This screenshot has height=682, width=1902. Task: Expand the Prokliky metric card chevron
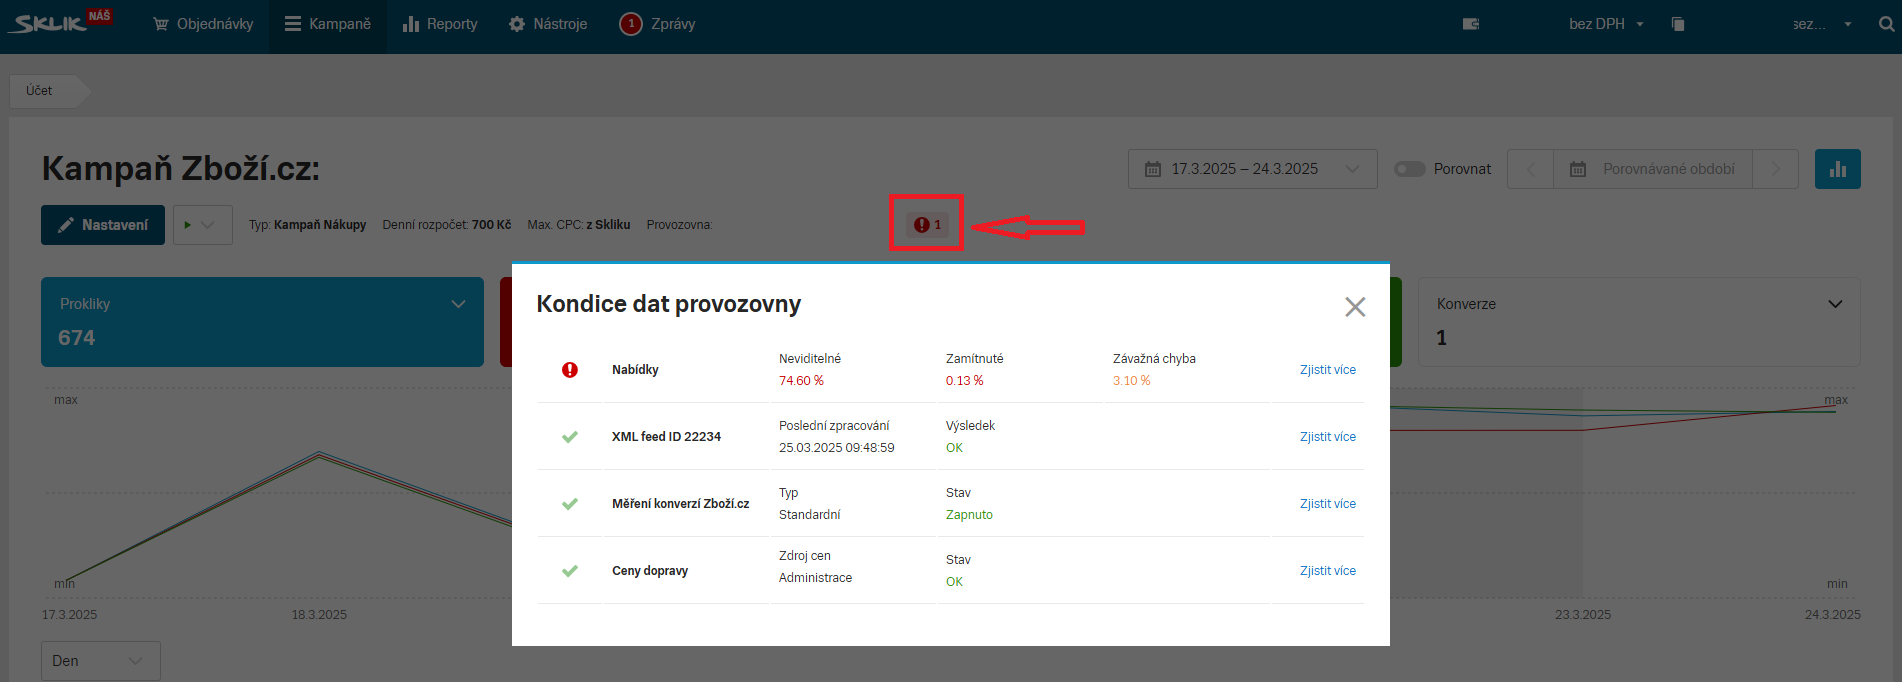tap(459, 304)
